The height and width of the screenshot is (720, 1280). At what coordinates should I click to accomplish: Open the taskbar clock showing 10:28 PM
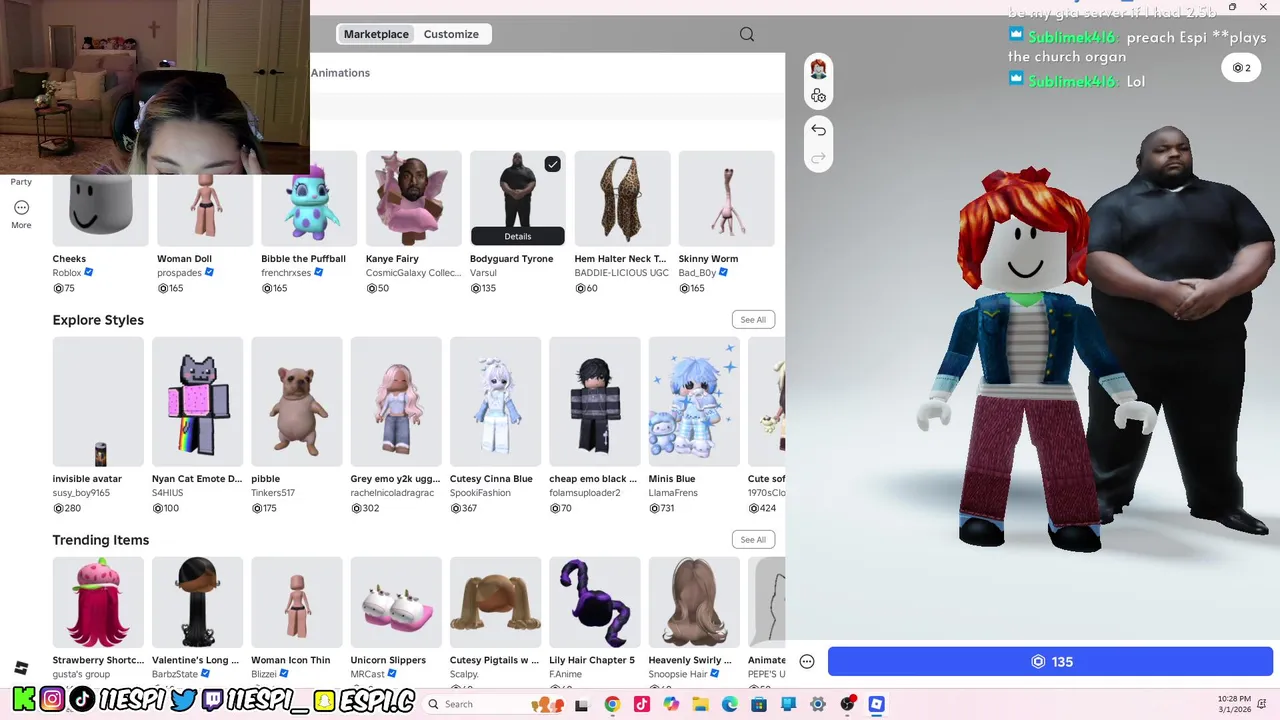click(x=1234, y=704)
